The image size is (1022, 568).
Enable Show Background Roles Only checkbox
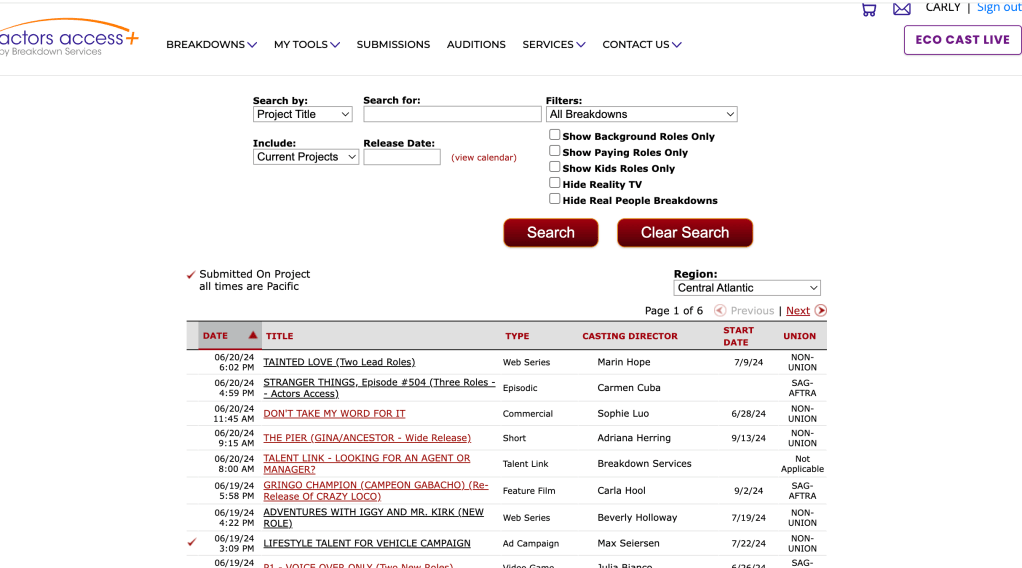[555, 135]
